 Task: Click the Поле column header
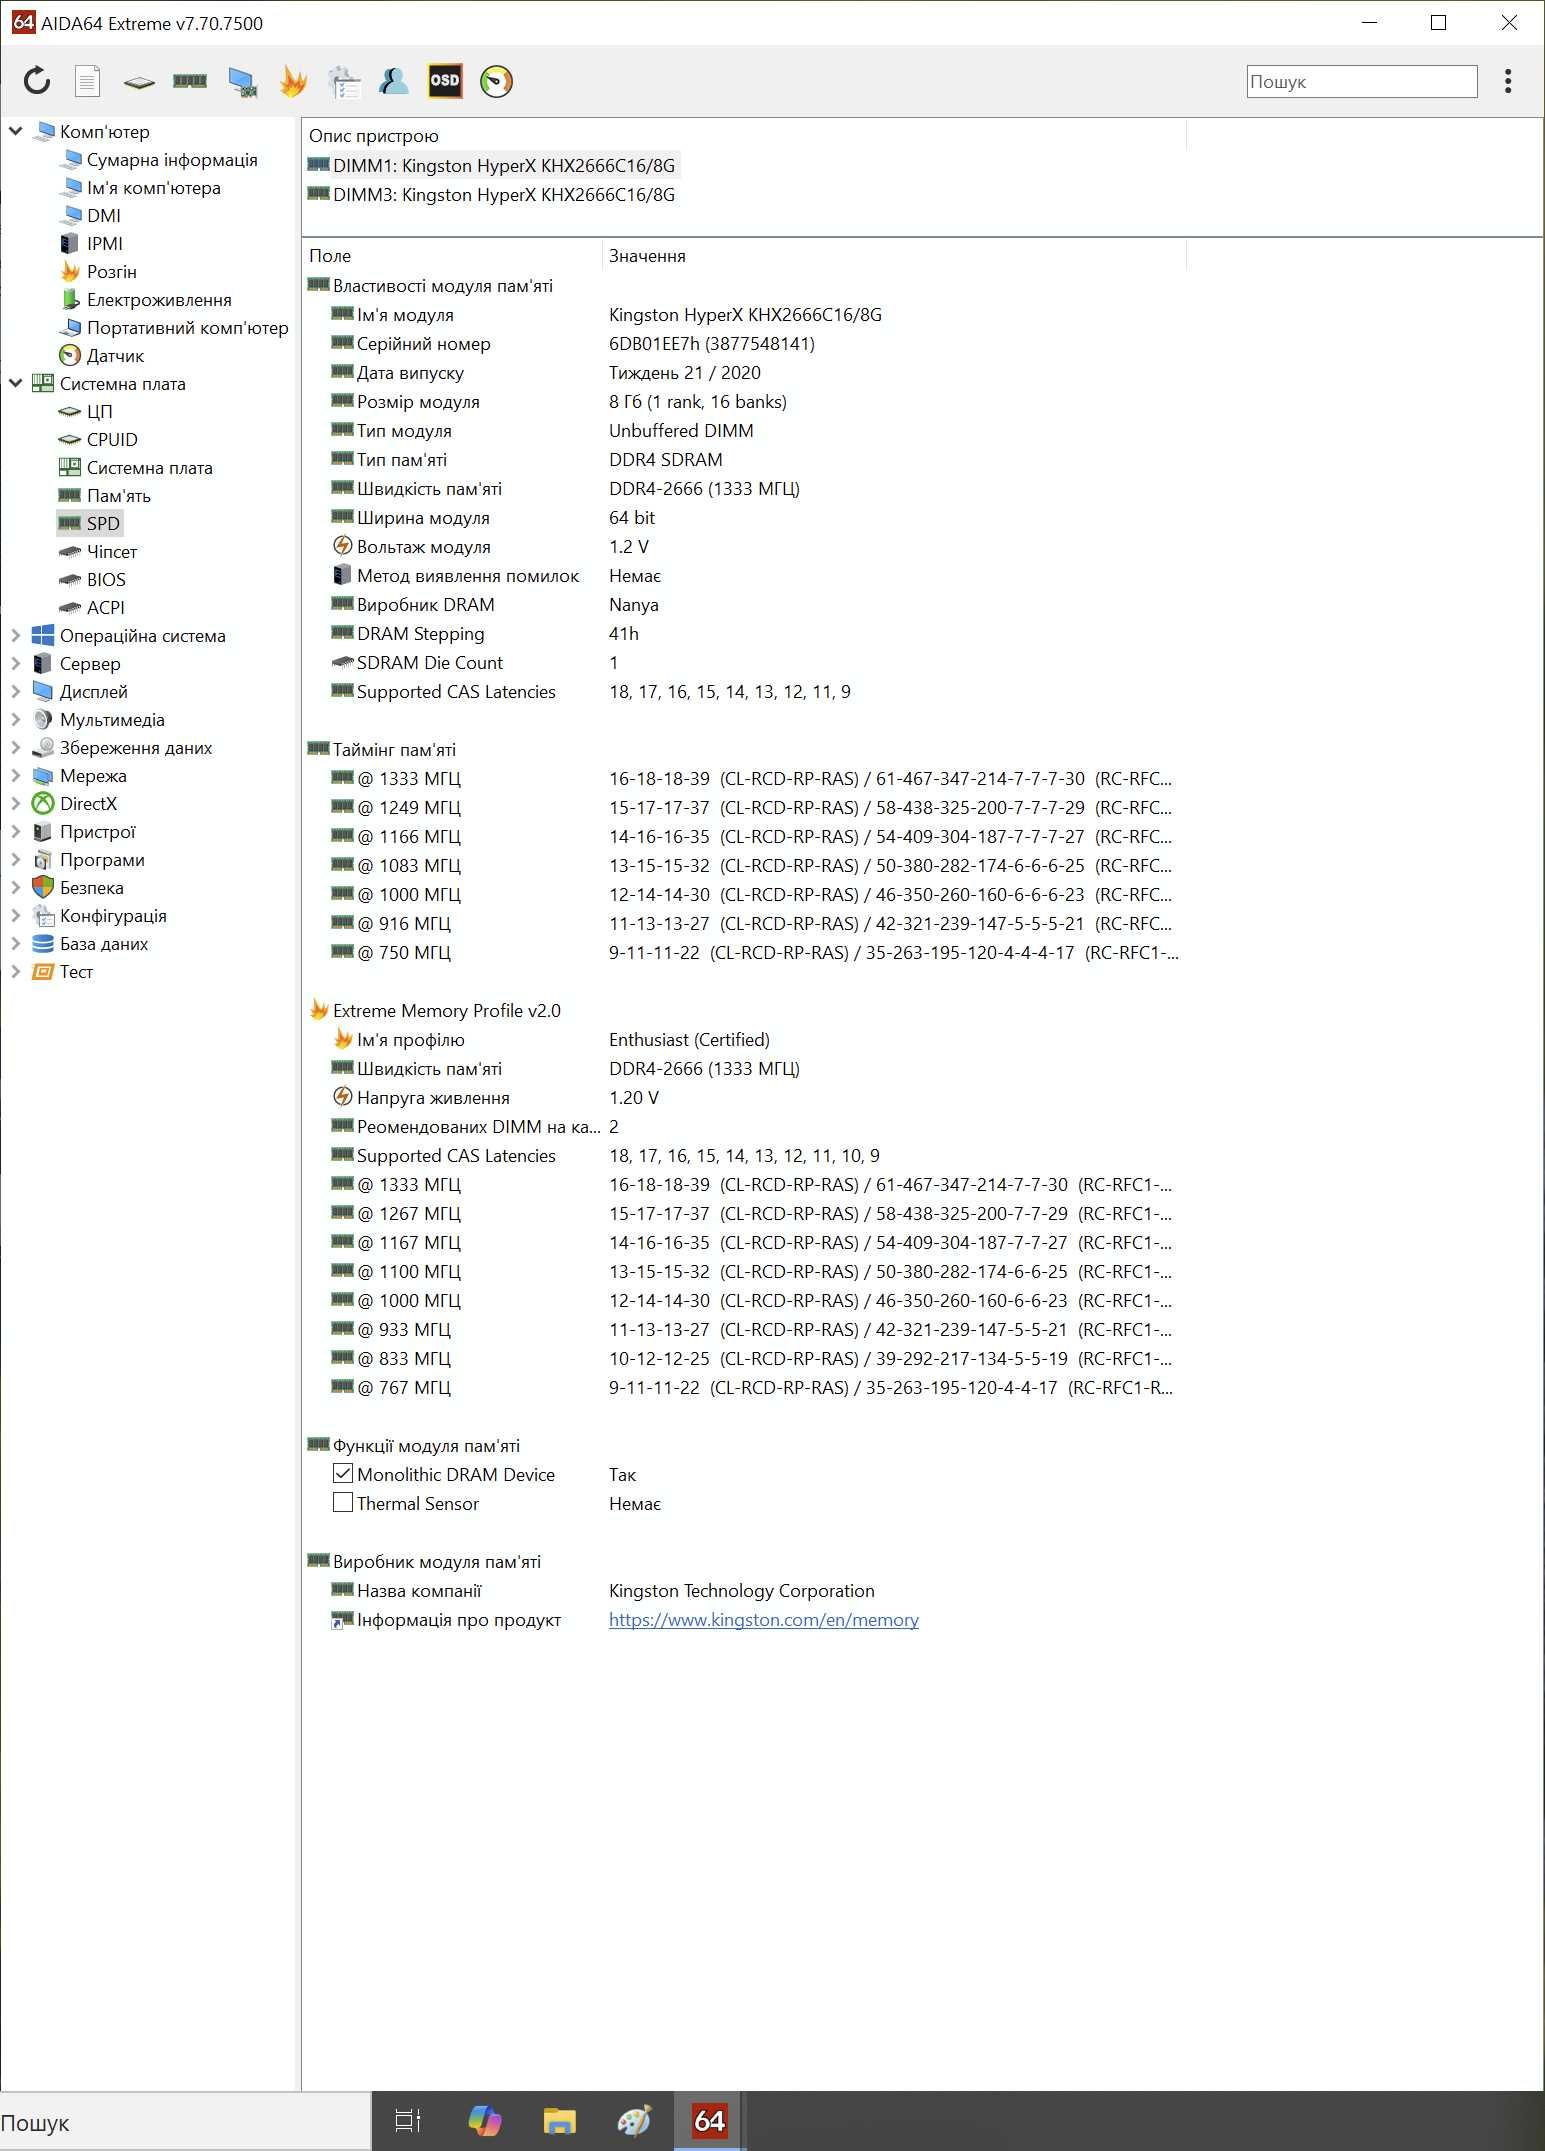453,256
